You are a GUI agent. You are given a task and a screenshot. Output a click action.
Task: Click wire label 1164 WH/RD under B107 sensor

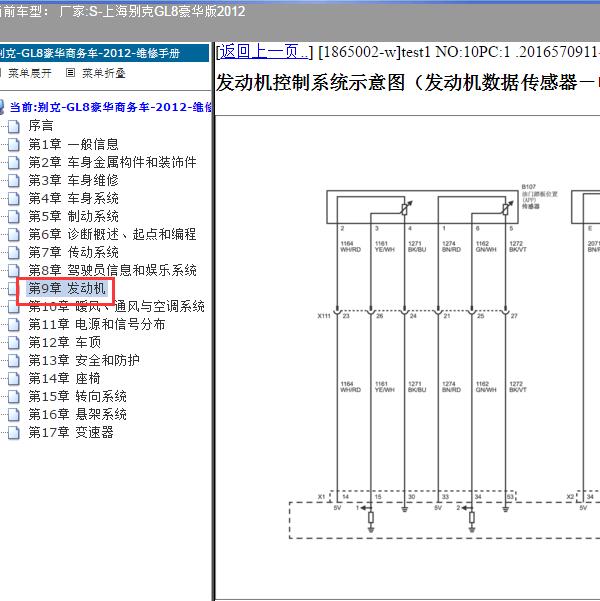pyautogui.click(x=350, y=246)
